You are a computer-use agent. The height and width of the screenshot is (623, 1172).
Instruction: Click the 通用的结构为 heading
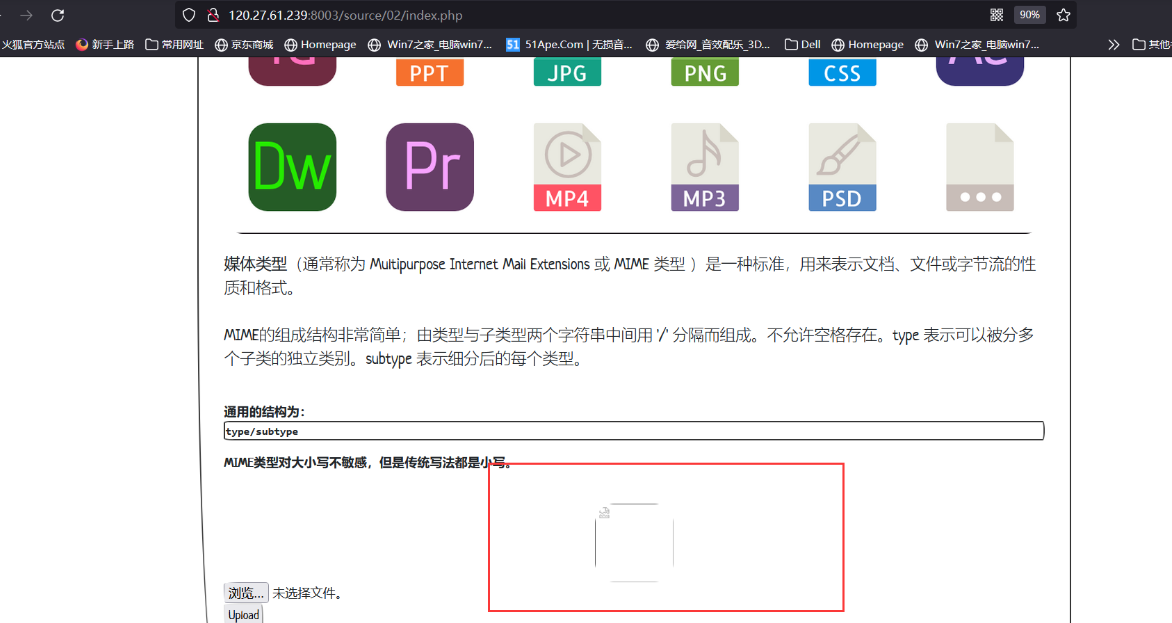tap(264, 412)
